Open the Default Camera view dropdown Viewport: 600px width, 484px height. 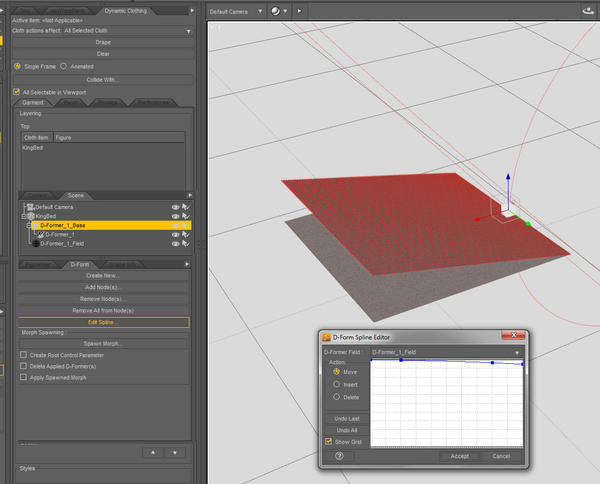[x=260, y=11]
